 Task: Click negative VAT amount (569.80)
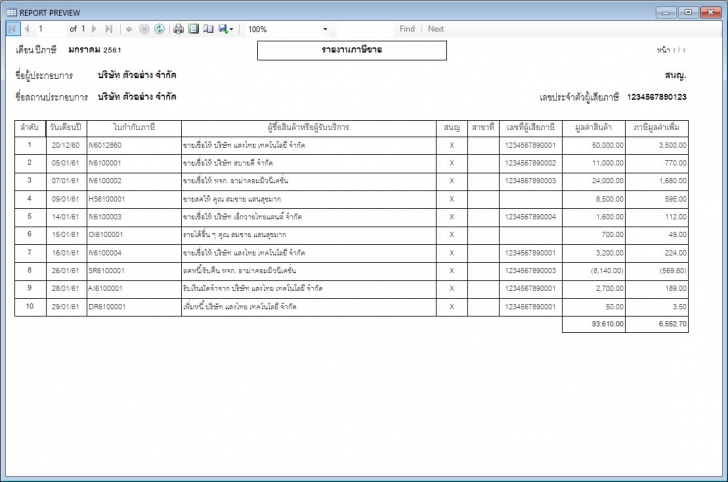click(x=673, y=271)
